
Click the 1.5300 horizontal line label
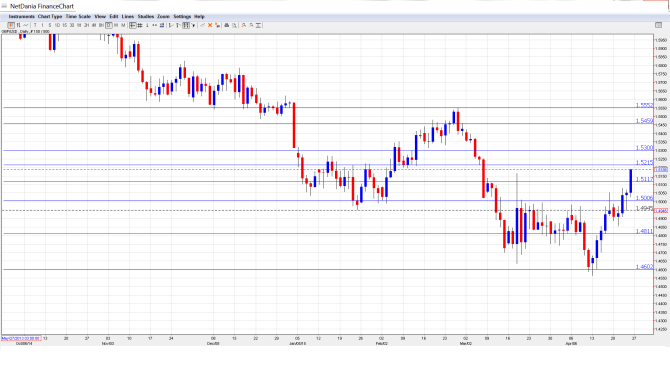[644, 148]
